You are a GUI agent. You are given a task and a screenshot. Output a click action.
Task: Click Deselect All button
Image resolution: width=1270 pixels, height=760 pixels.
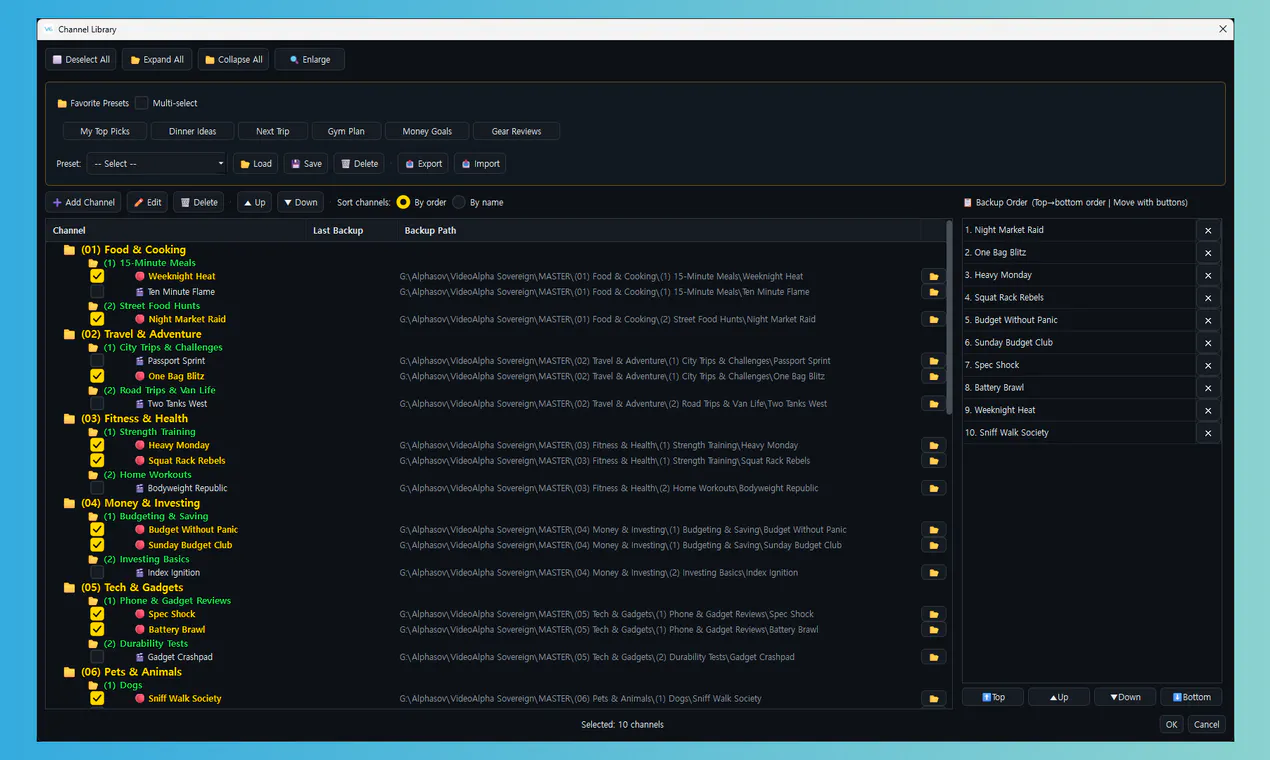click(x=81, y=60)
